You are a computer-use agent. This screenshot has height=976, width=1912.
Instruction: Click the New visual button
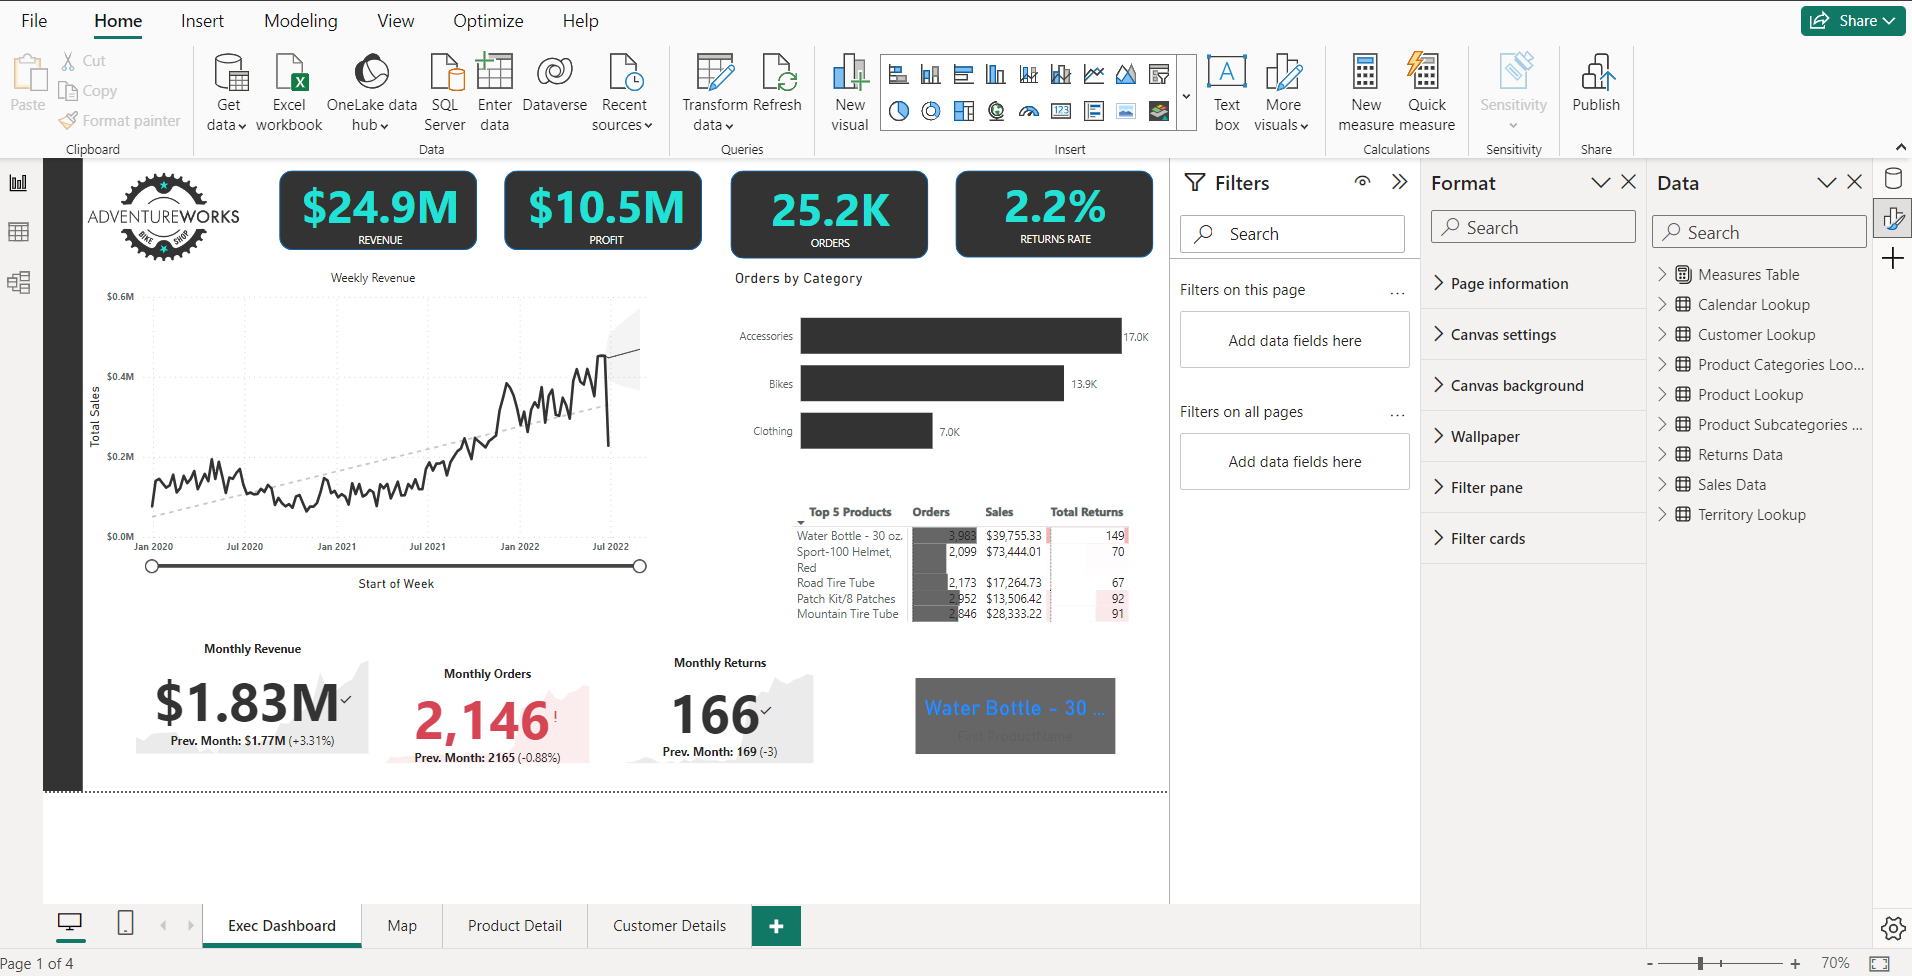(x=850, y=92)
